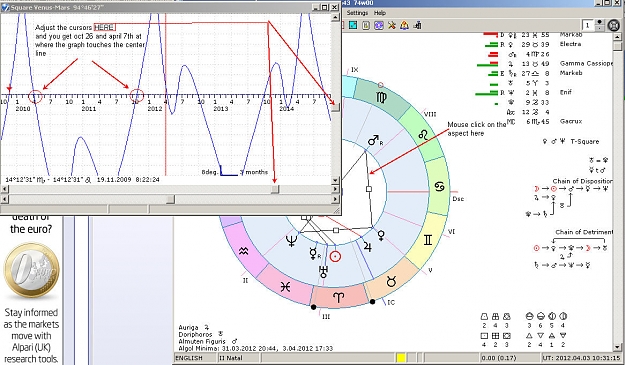Image resolution: width=625 pixels, height=365 pixels.
Task: Click the Chain of Detriment heading
Action: 584,232
